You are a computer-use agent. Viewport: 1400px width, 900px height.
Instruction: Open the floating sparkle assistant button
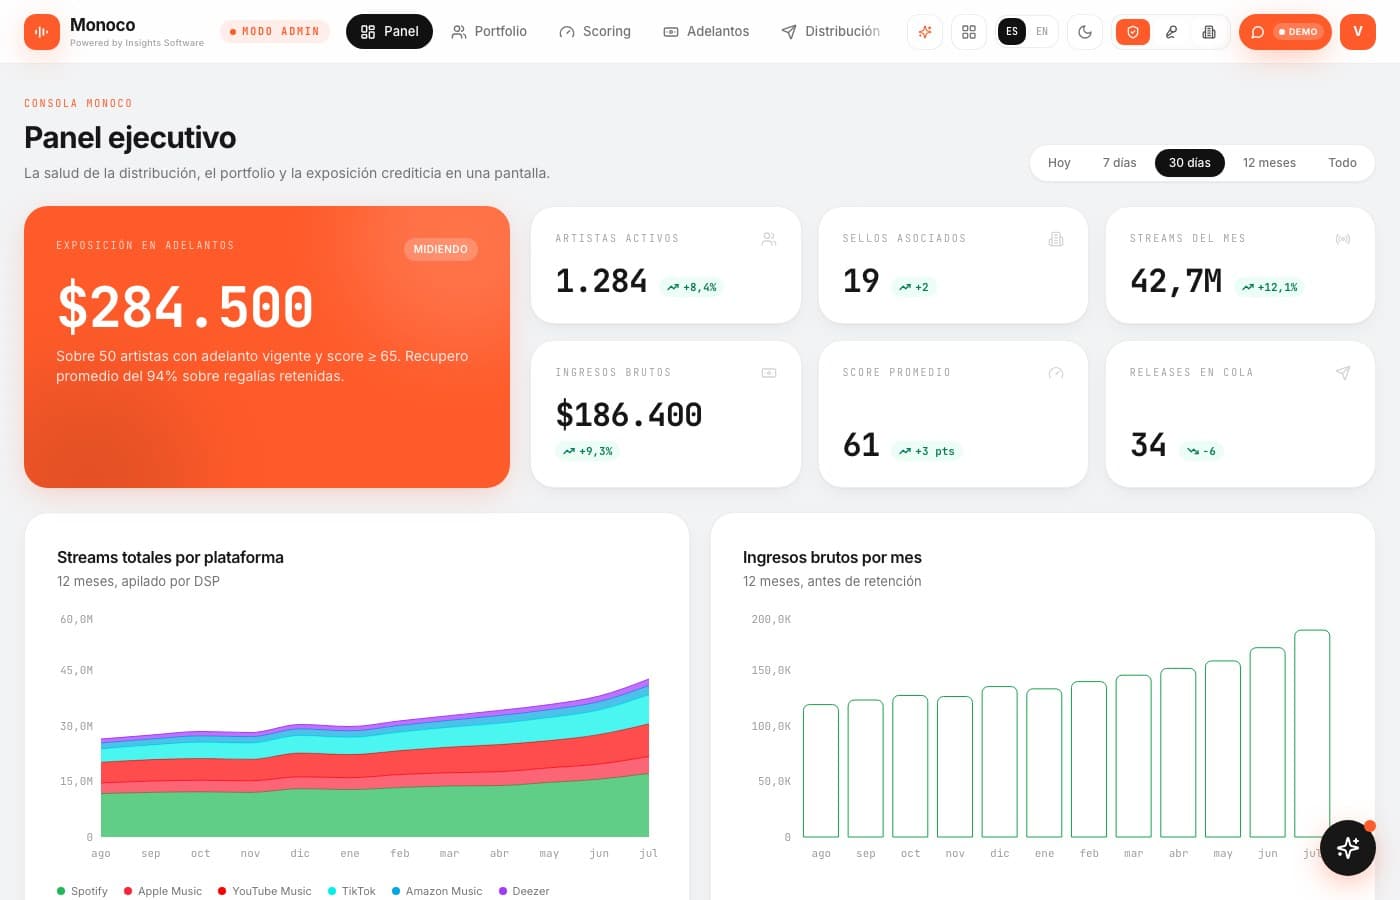point(1348,848)
